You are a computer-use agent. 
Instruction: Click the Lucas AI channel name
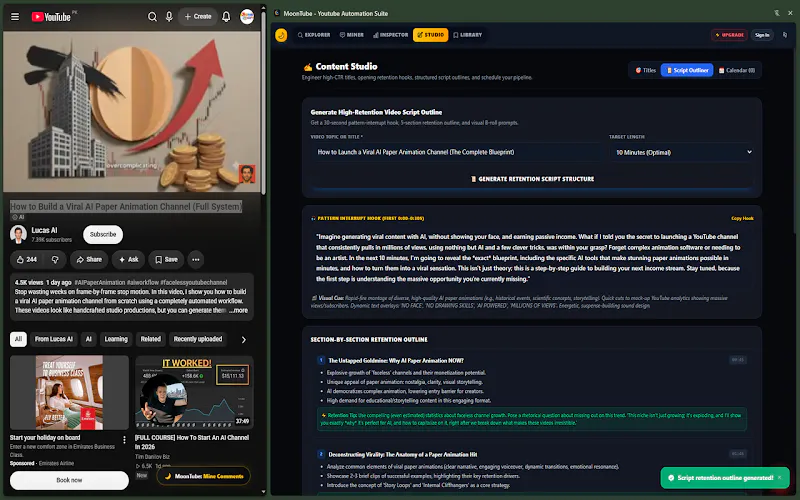[44, 230]
